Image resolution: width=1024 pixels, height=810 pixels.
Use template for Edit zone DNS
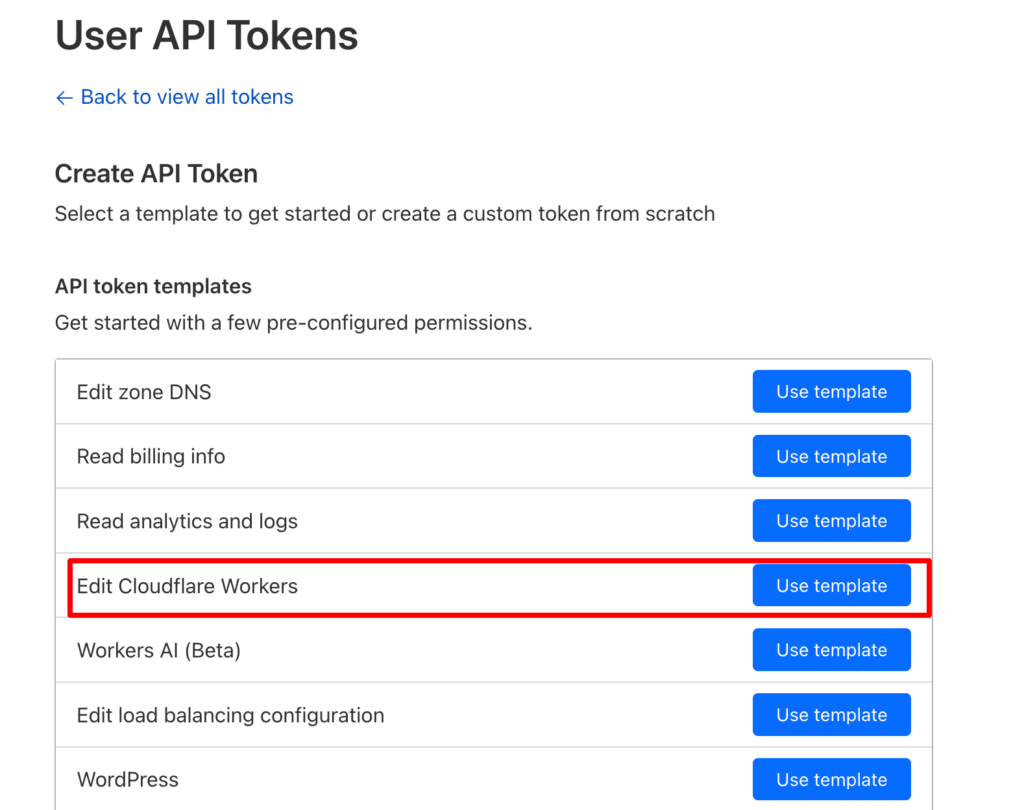click(831, 391)
